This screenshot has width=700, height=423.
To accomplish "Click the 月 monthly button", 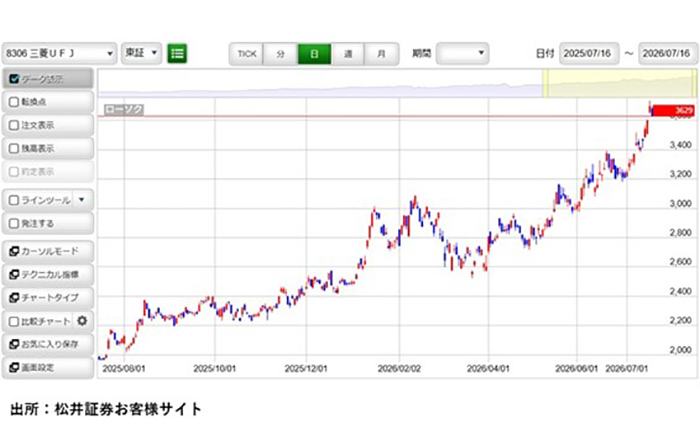I will [x=381, y=54].
